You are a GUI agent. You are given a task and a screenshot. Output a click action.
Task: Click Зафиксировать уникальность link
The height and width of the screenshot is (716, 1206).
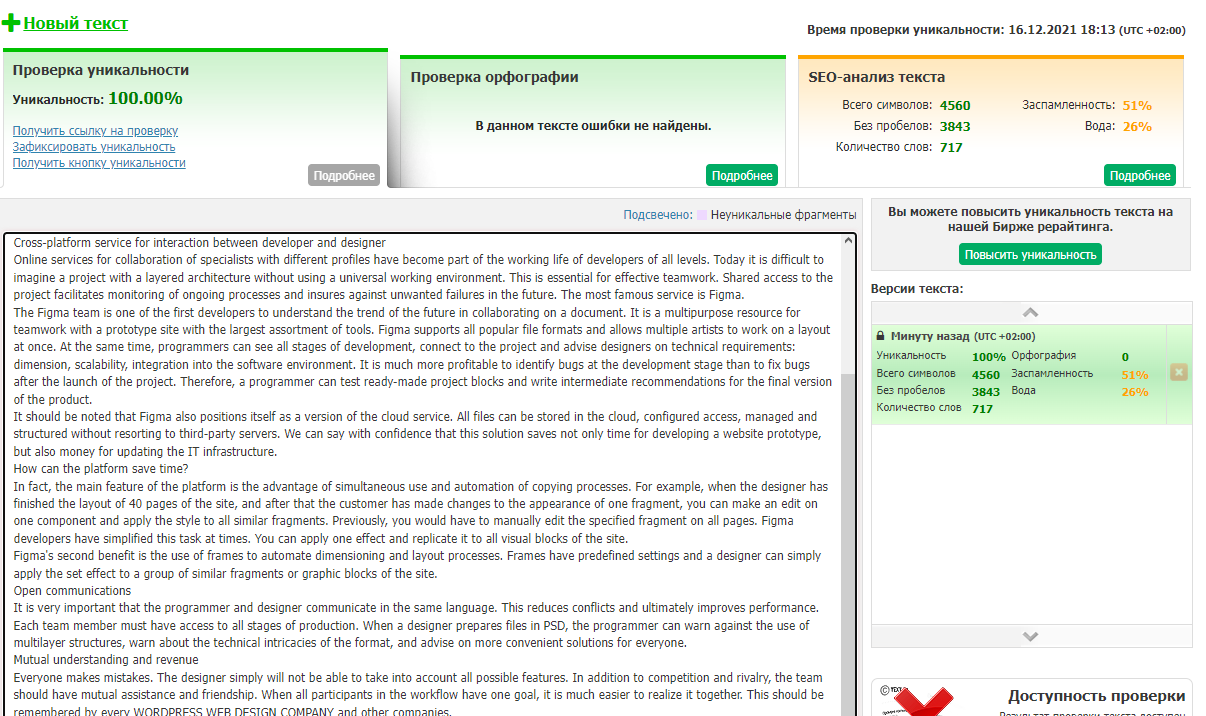(94, 147)
